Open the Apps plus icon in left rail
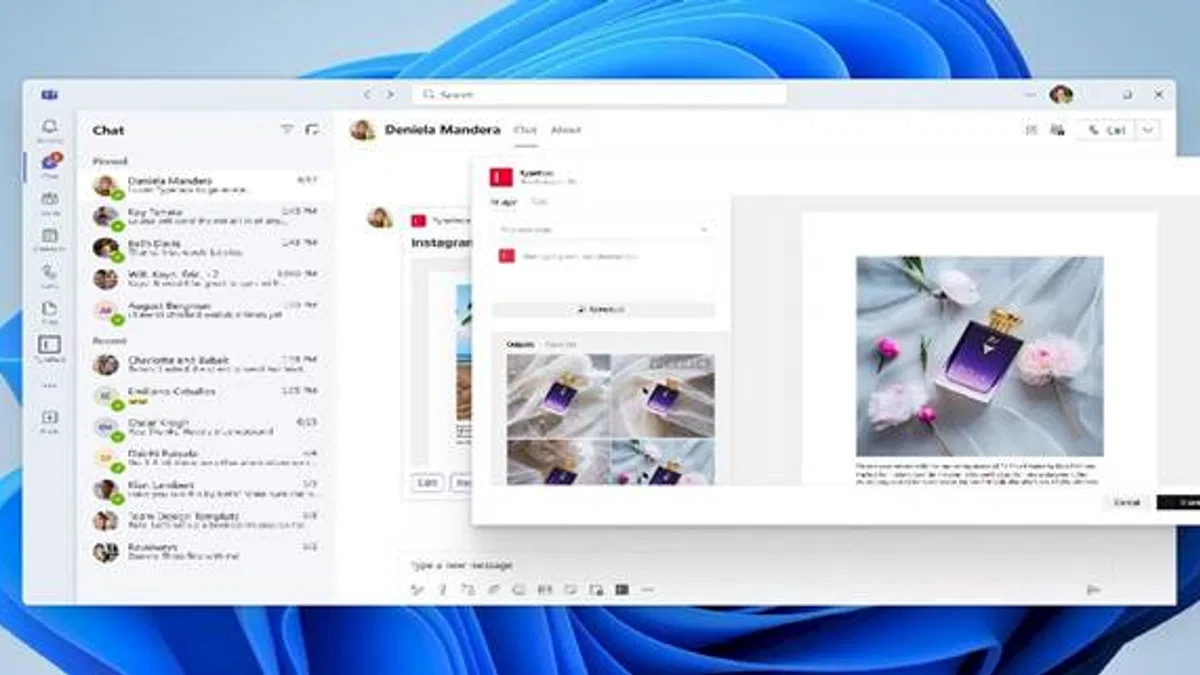 point(49,418)
